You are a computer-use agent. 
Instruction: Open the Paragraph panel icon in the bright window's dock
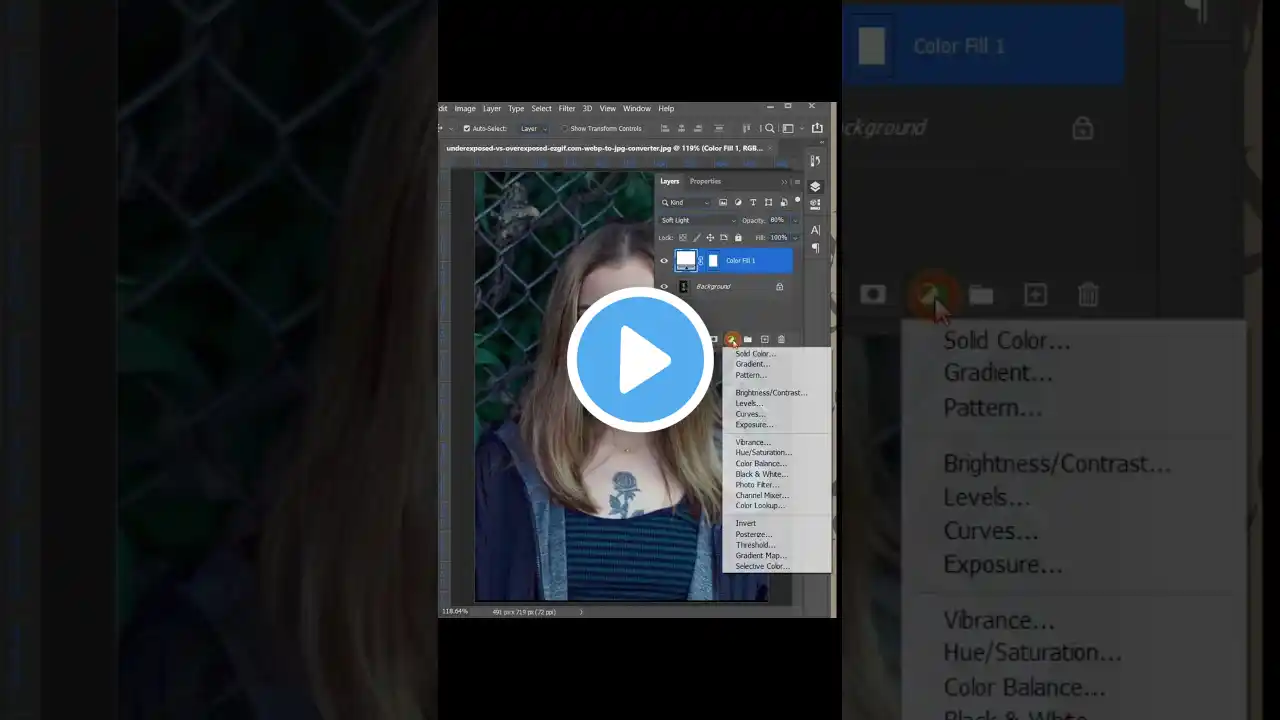815,247
